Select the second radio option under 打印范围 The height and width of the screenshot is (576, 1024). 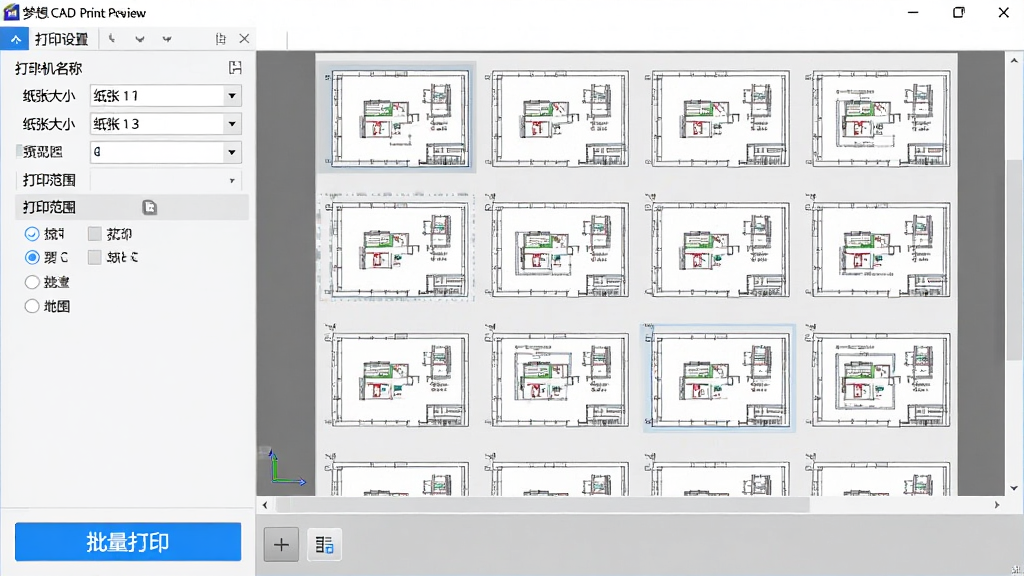pyautogui.click(x=32, y=257)
